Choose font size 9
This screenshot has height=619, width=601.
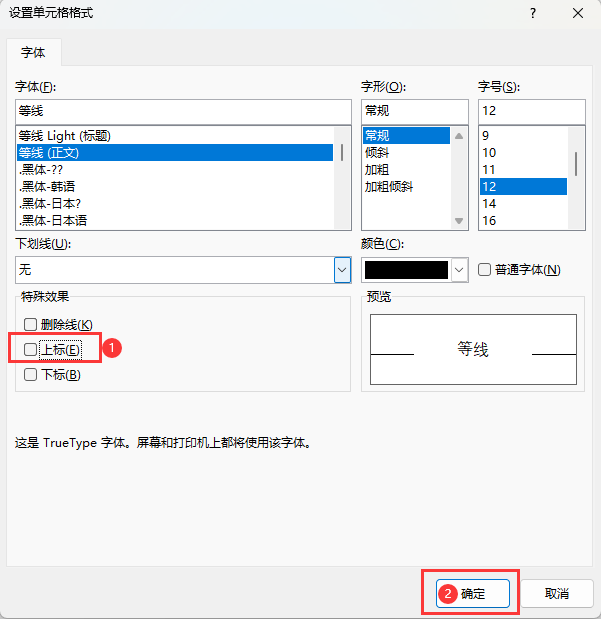pos(523,136)
